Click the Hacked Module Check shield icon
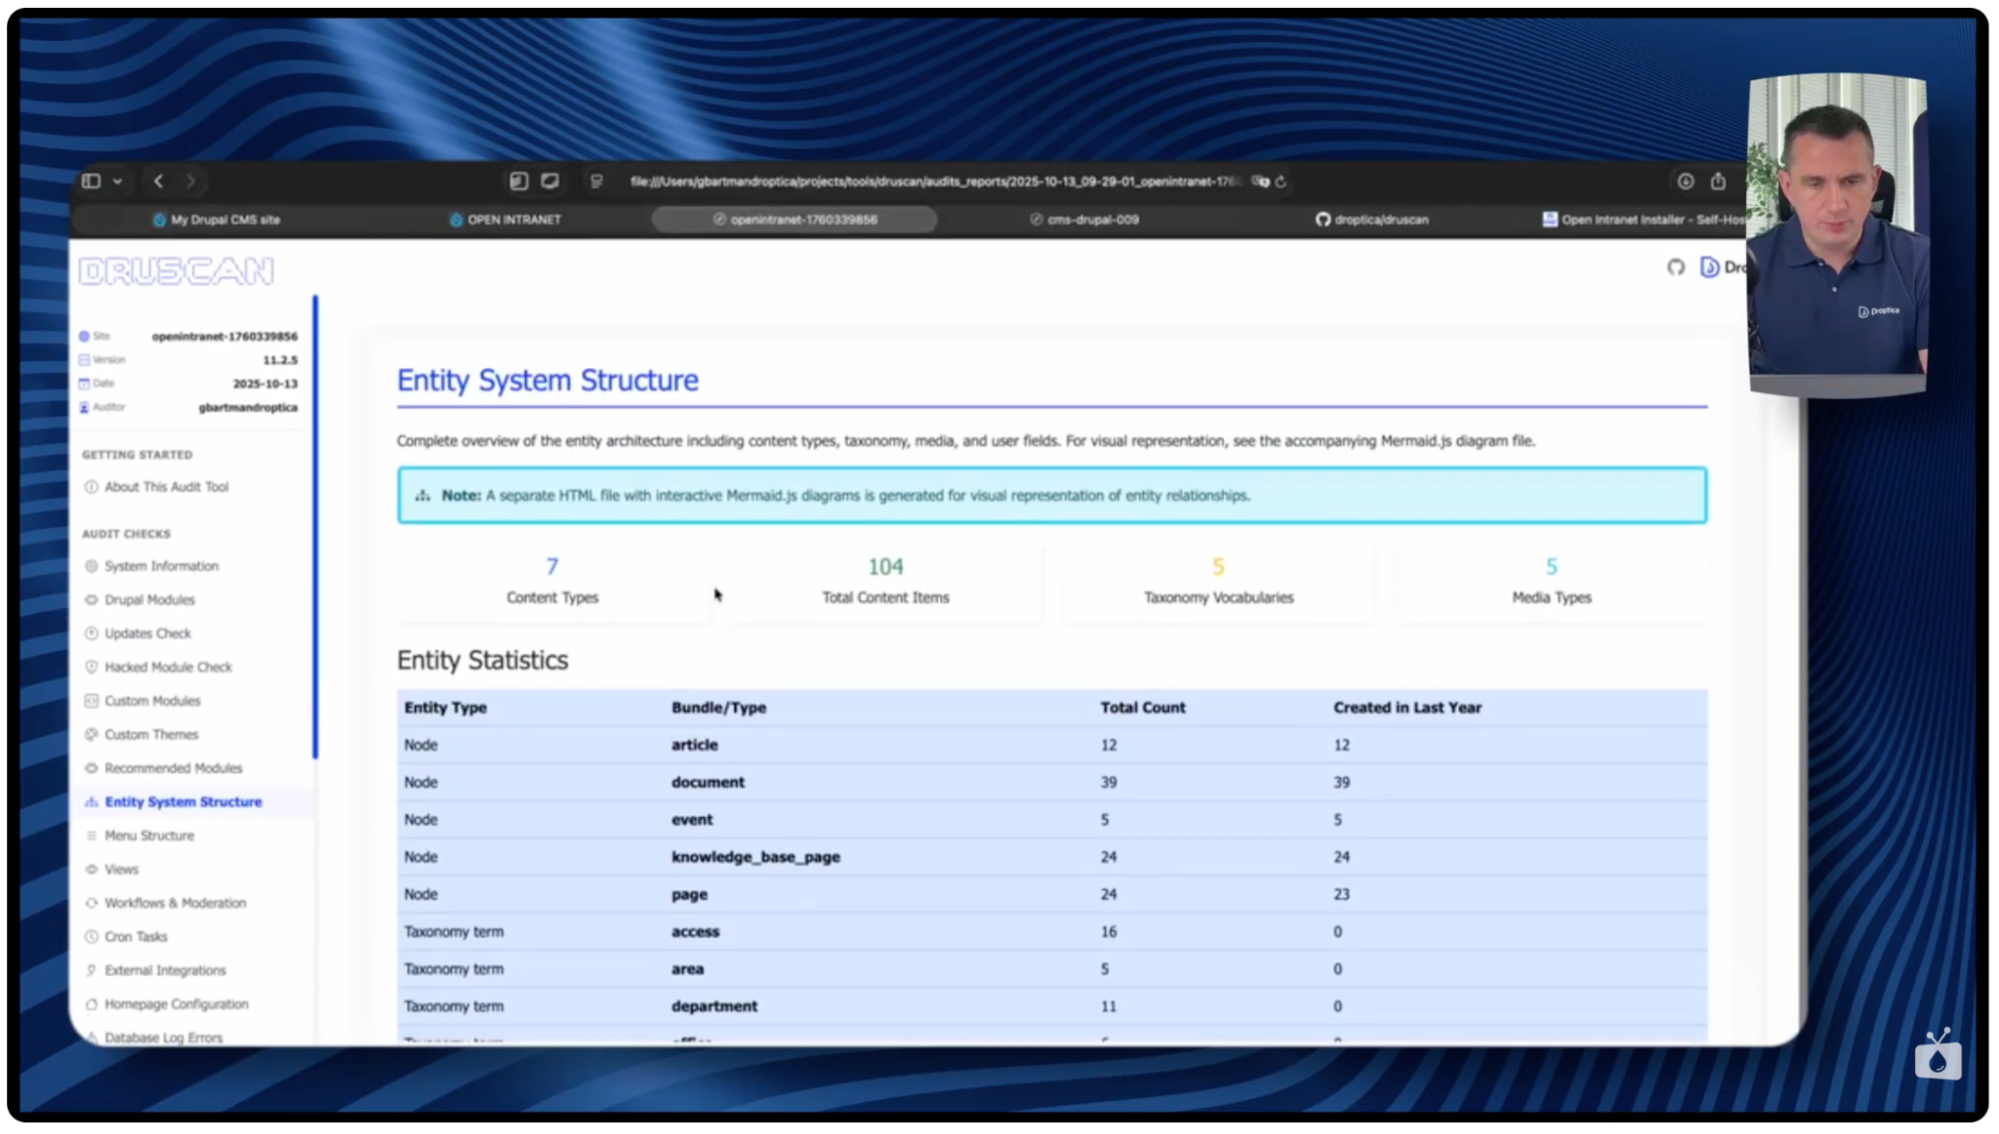 pyautogui.click(x=91, y=667)
